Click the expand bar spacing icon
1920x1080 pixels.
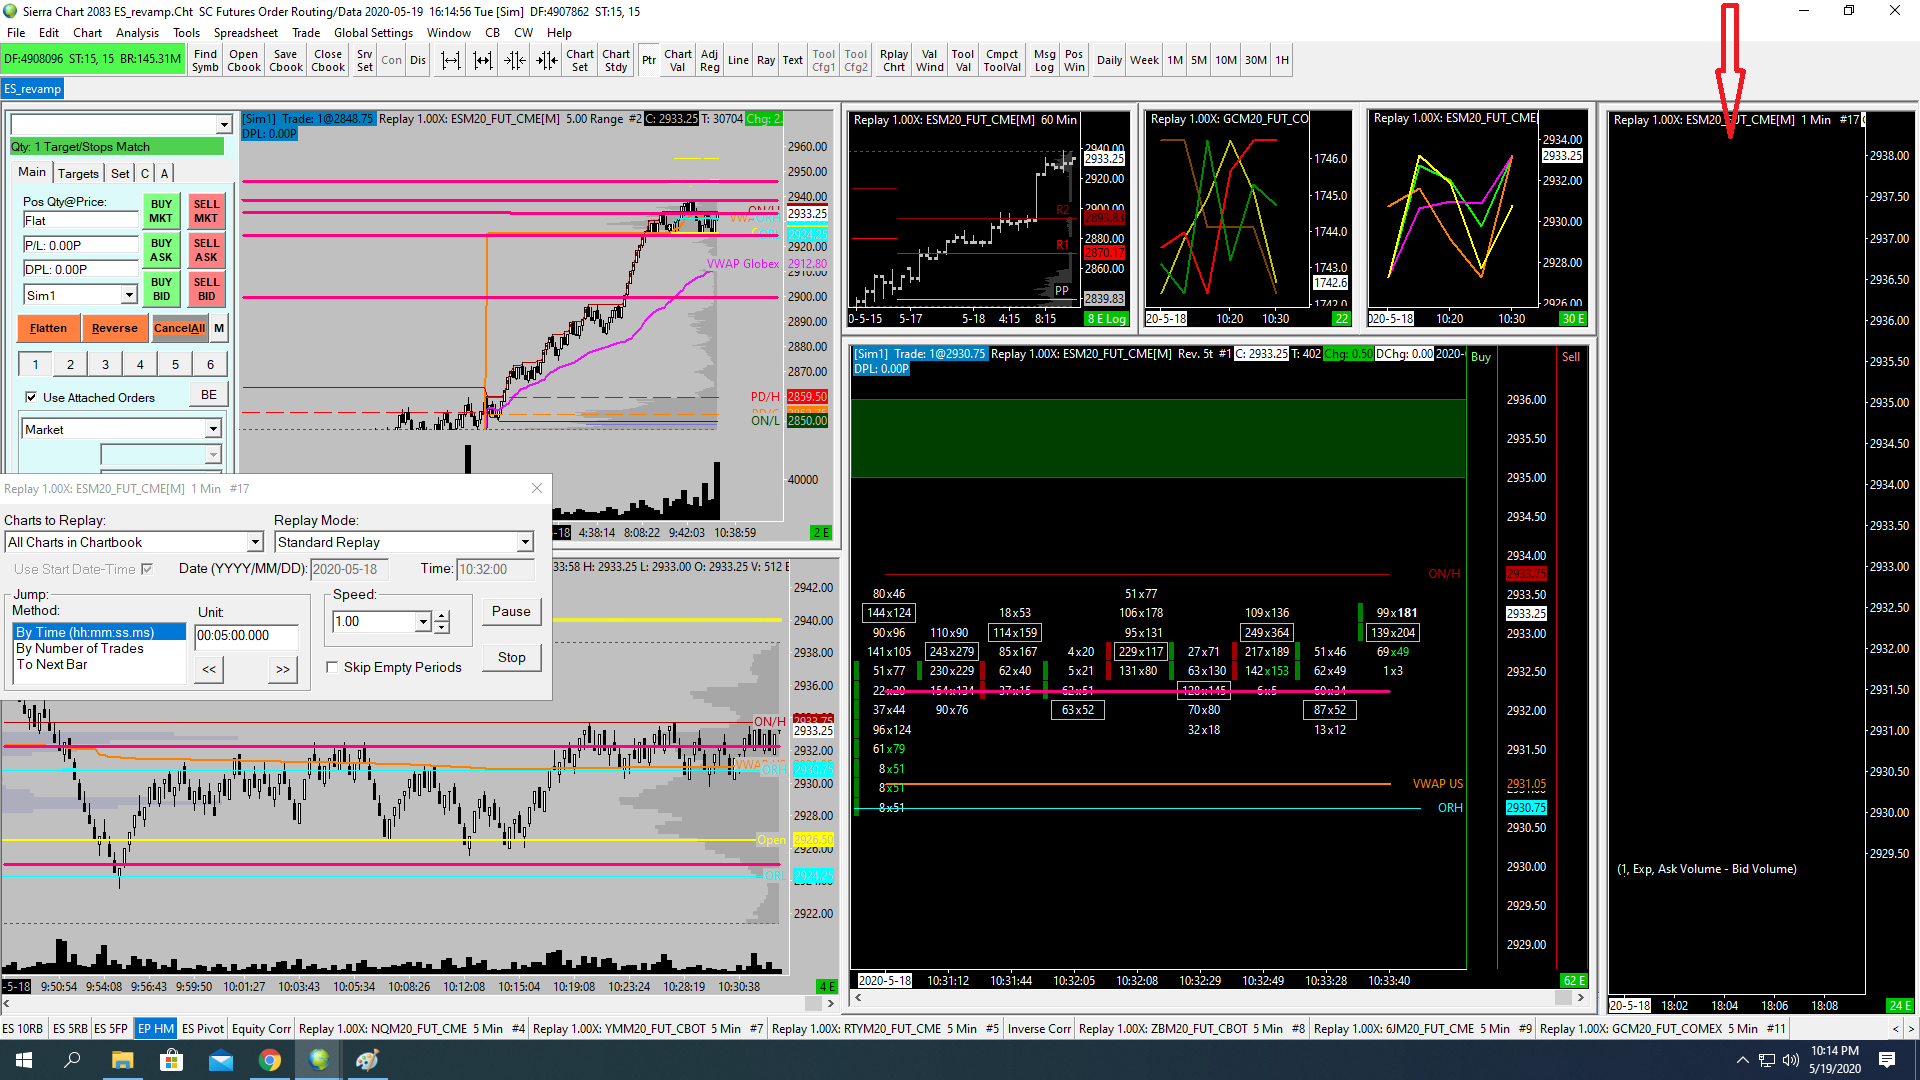451,61
